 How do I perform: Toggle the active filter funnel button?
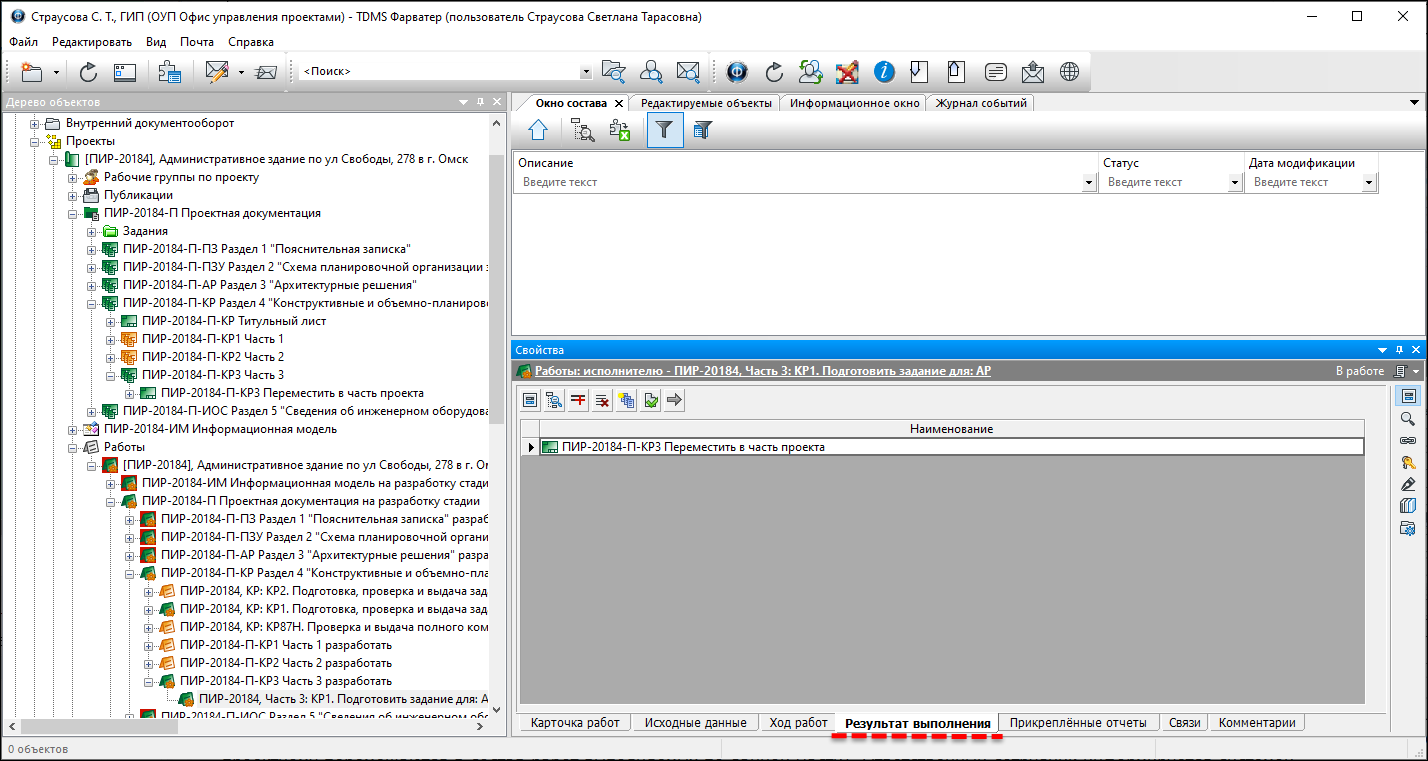coord(665,129)
